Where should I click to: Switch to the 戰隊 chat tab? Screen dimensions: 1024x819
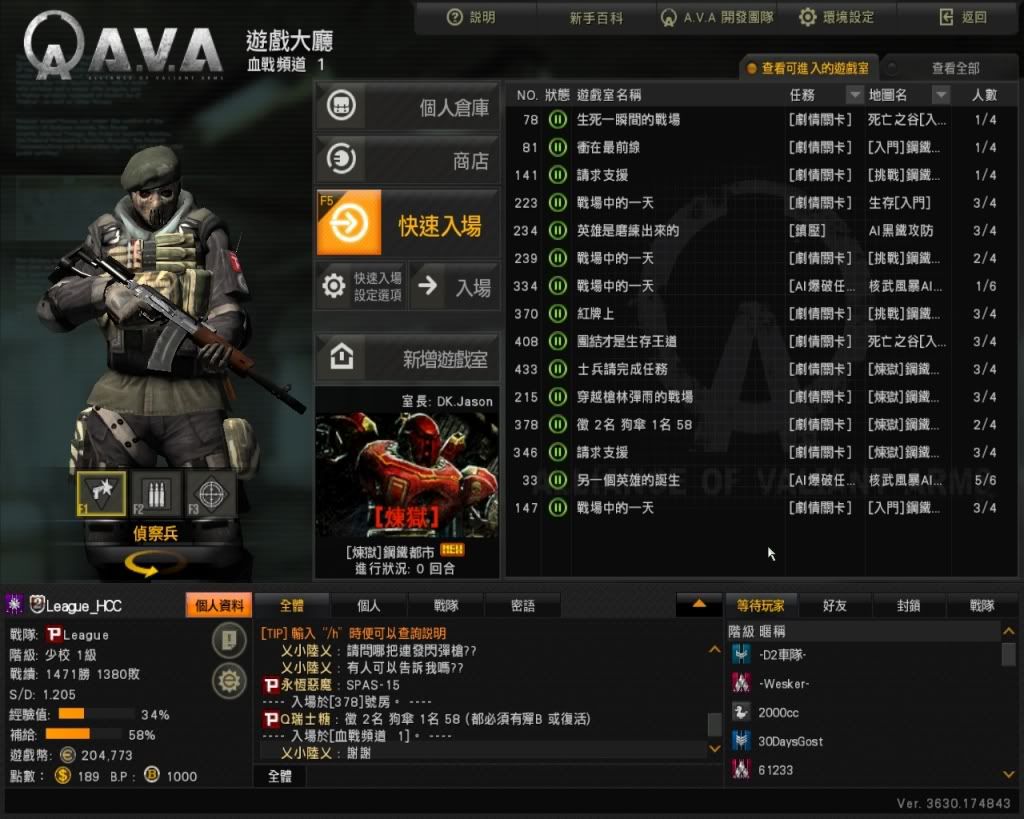[446, 605]
